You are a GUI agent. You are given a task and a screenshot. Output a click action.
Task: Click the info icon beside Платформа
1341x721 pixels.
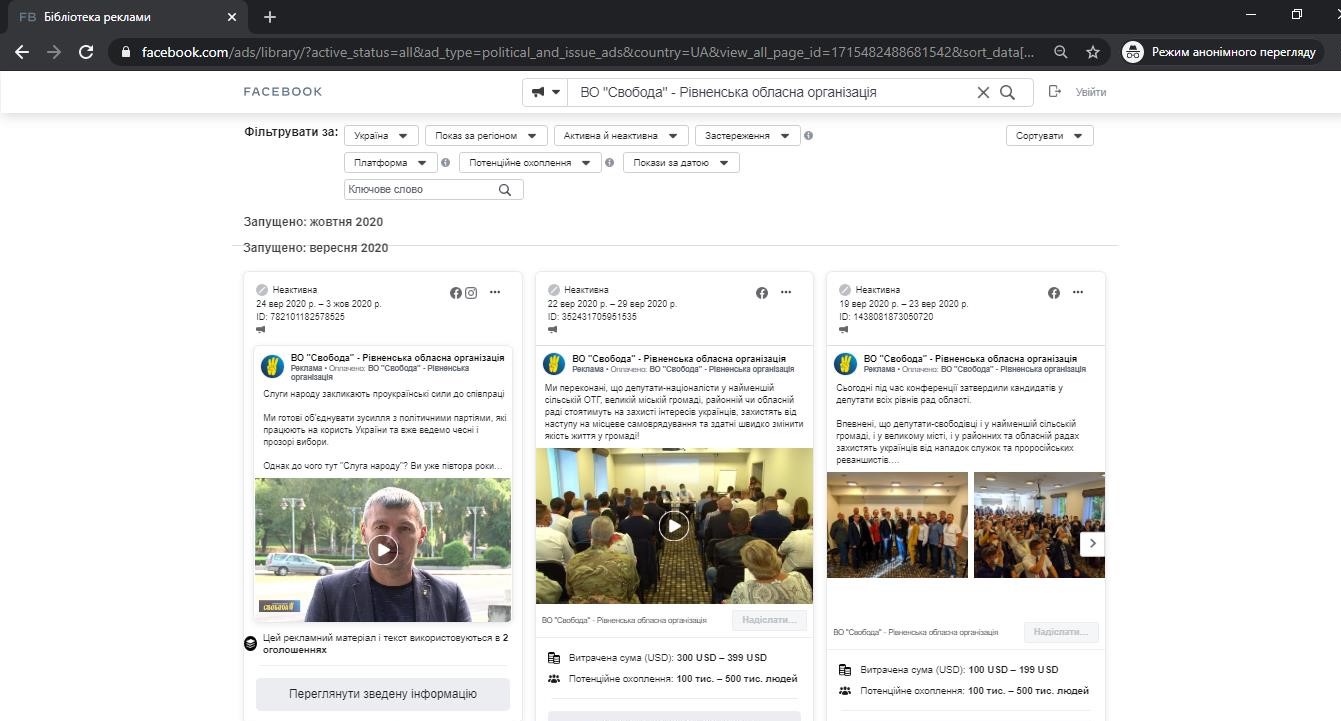[445, 163]
